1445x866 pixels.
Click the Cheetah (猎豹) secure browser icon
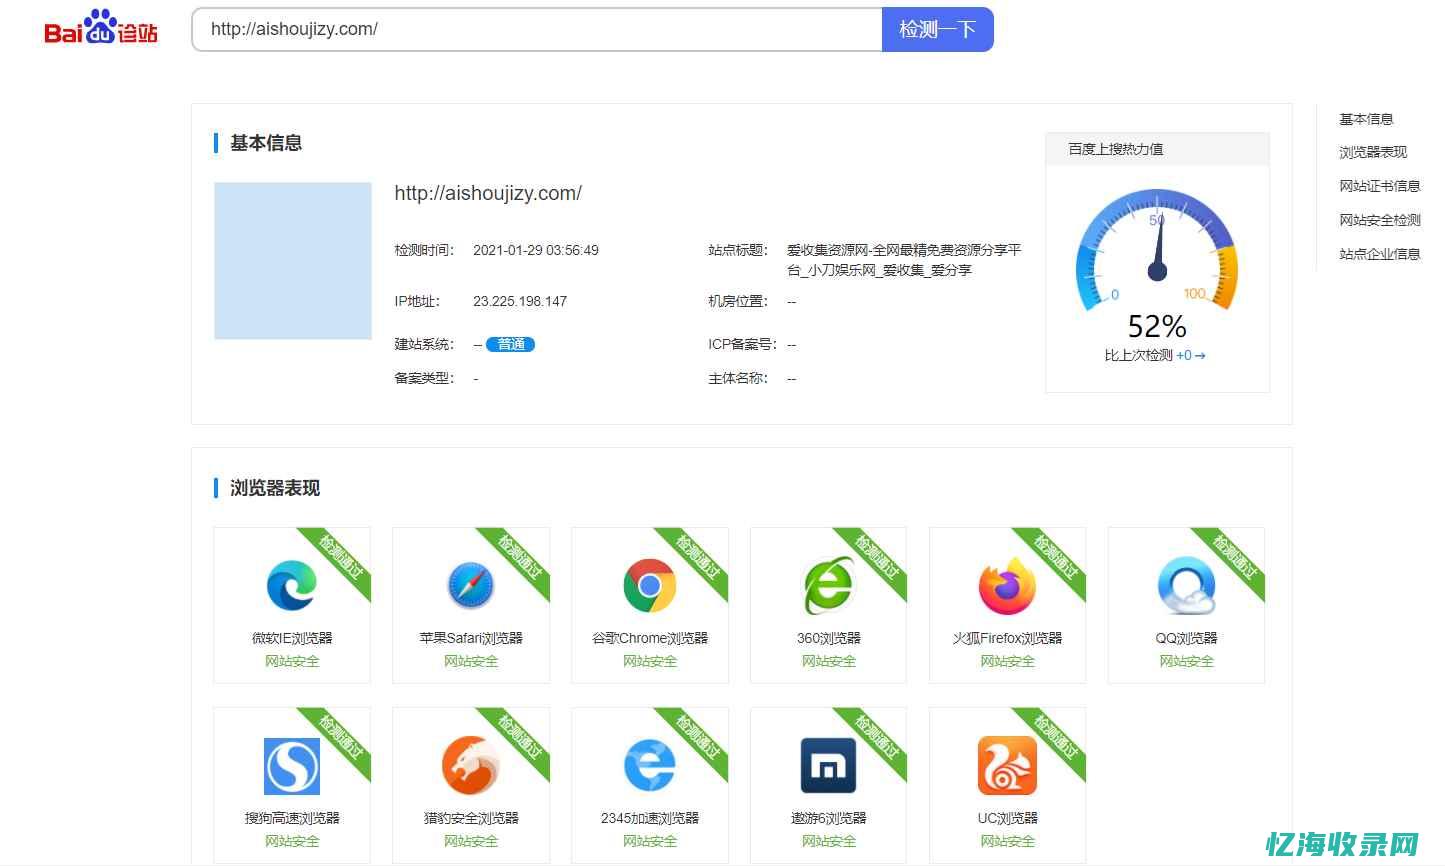471,766
